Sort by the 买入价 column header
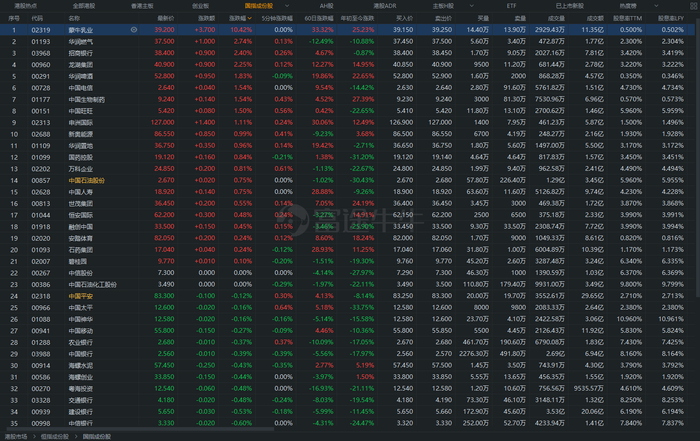The width and height of the screenshot is (700, 441). pos(404,18)
